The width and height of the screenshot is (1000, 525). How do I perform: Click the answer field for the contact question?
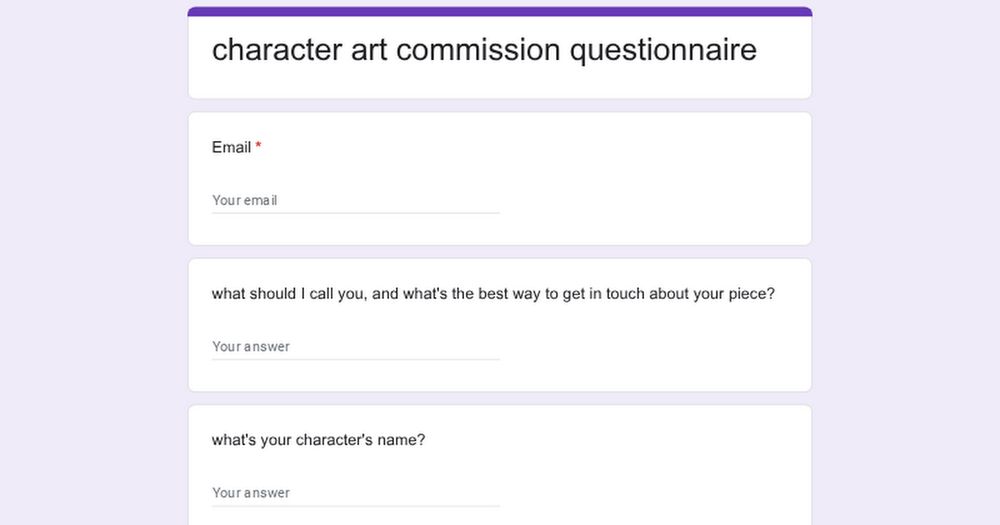[355, 347]
